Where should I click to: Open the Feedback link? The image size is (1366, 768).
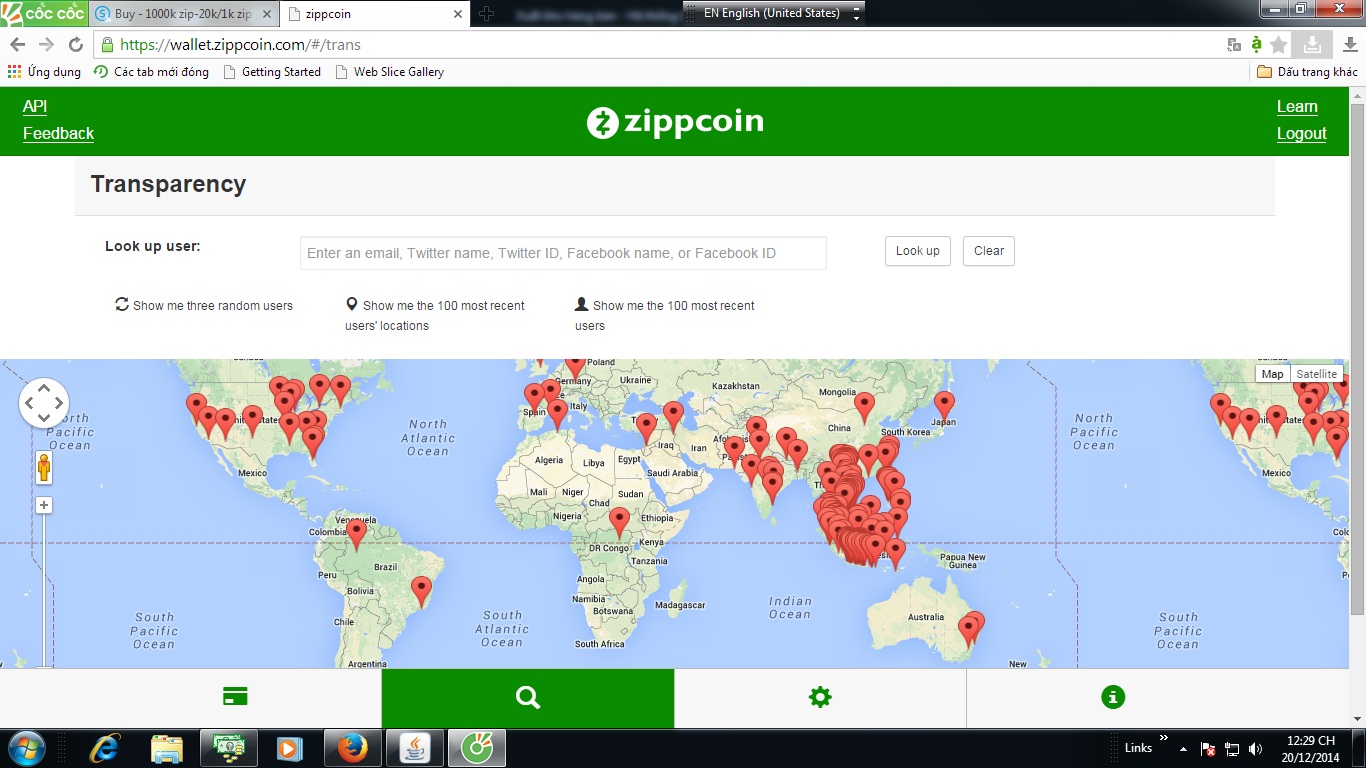(58, 134)
